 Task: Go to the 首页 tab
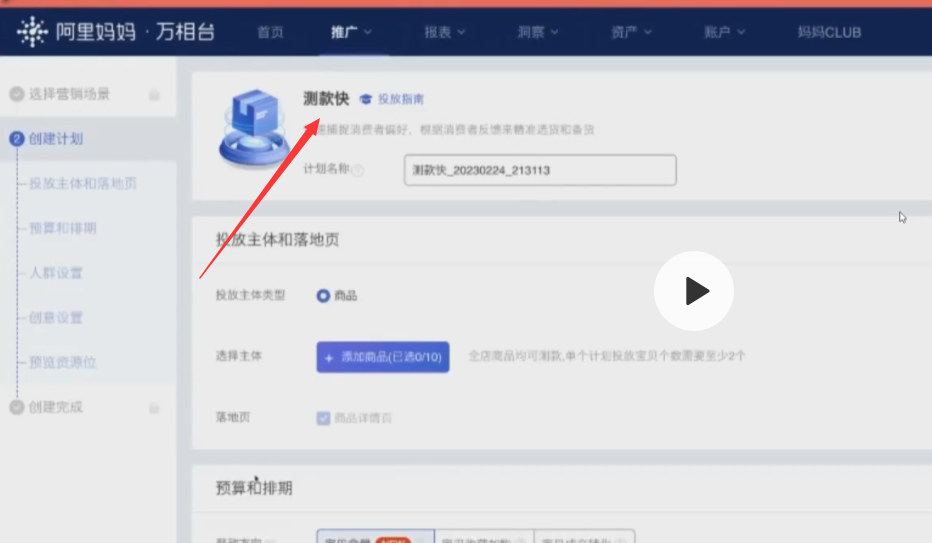click(270, 32)
